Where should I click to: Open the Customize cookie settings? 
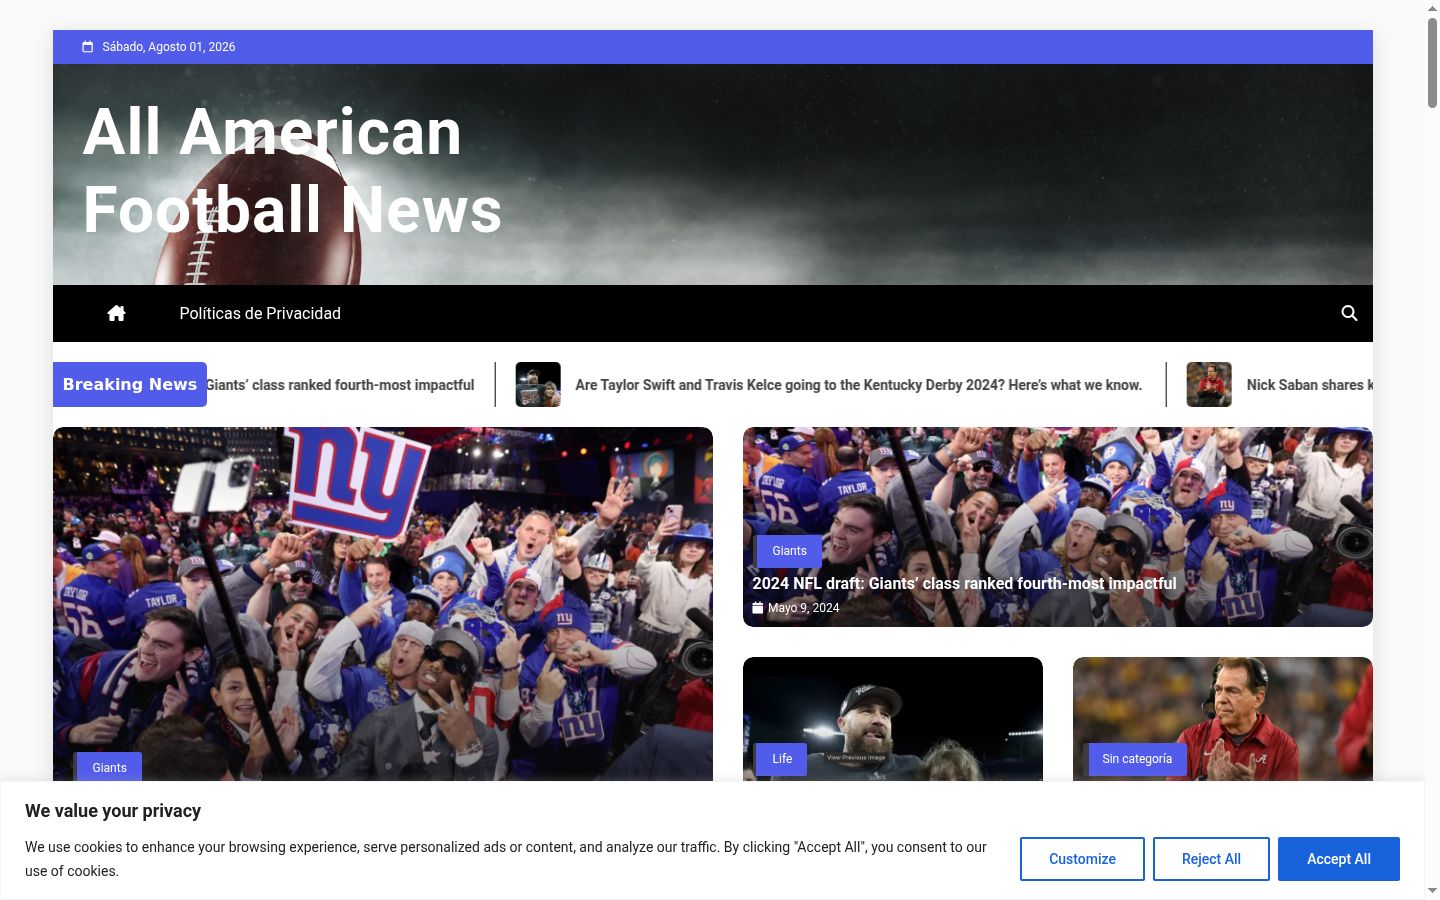tap(1082, 859)
